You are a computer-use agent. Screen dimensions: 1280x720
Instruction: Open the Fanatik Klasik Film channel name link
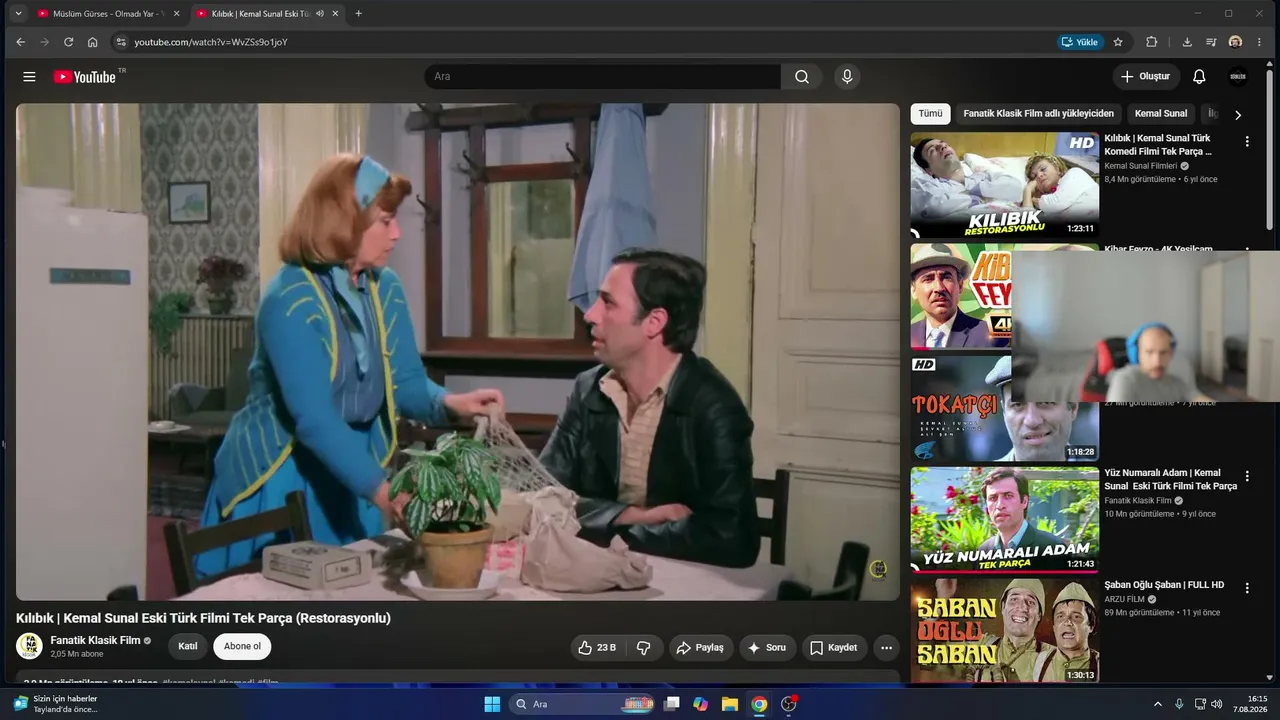tap(96, 640)
